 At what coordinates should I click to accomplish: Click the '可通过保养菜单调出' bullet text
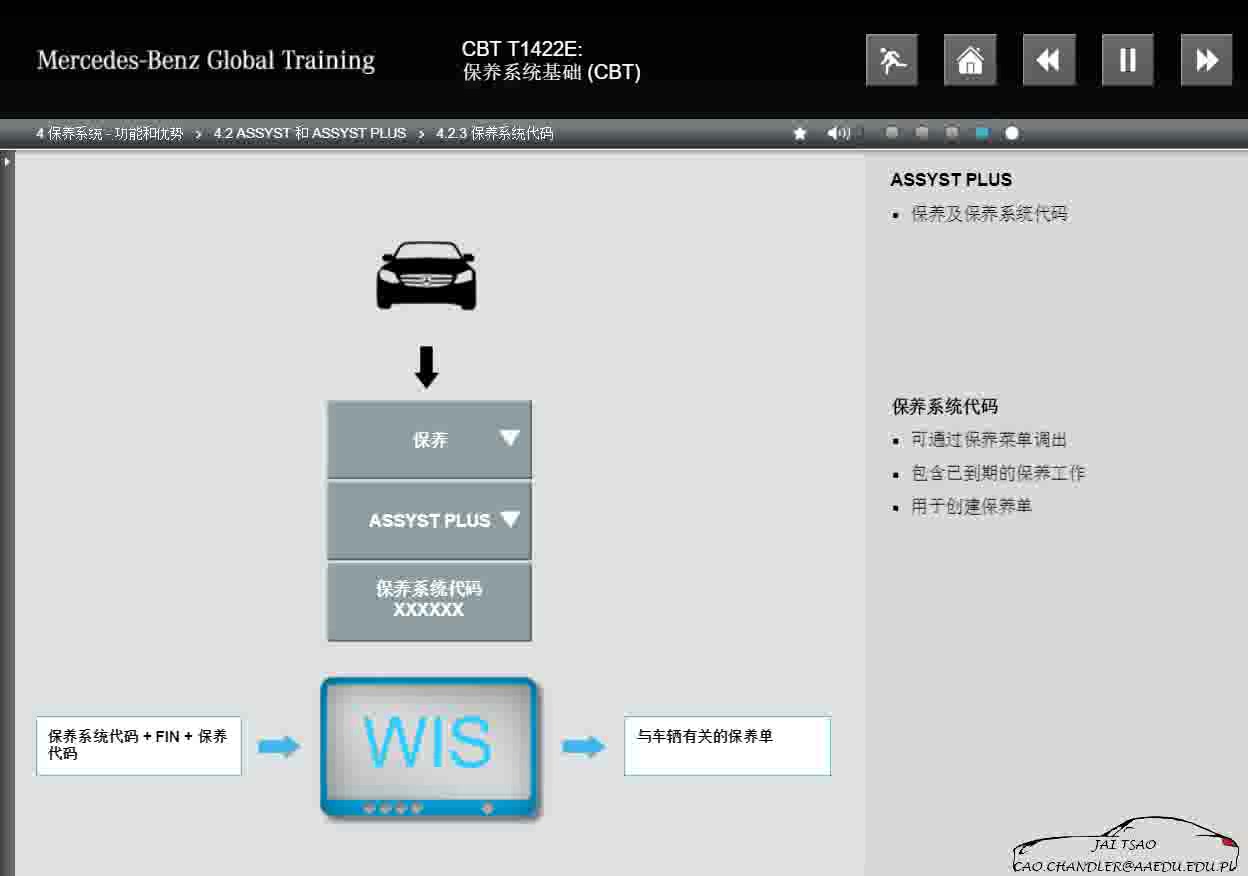(989, 440)
